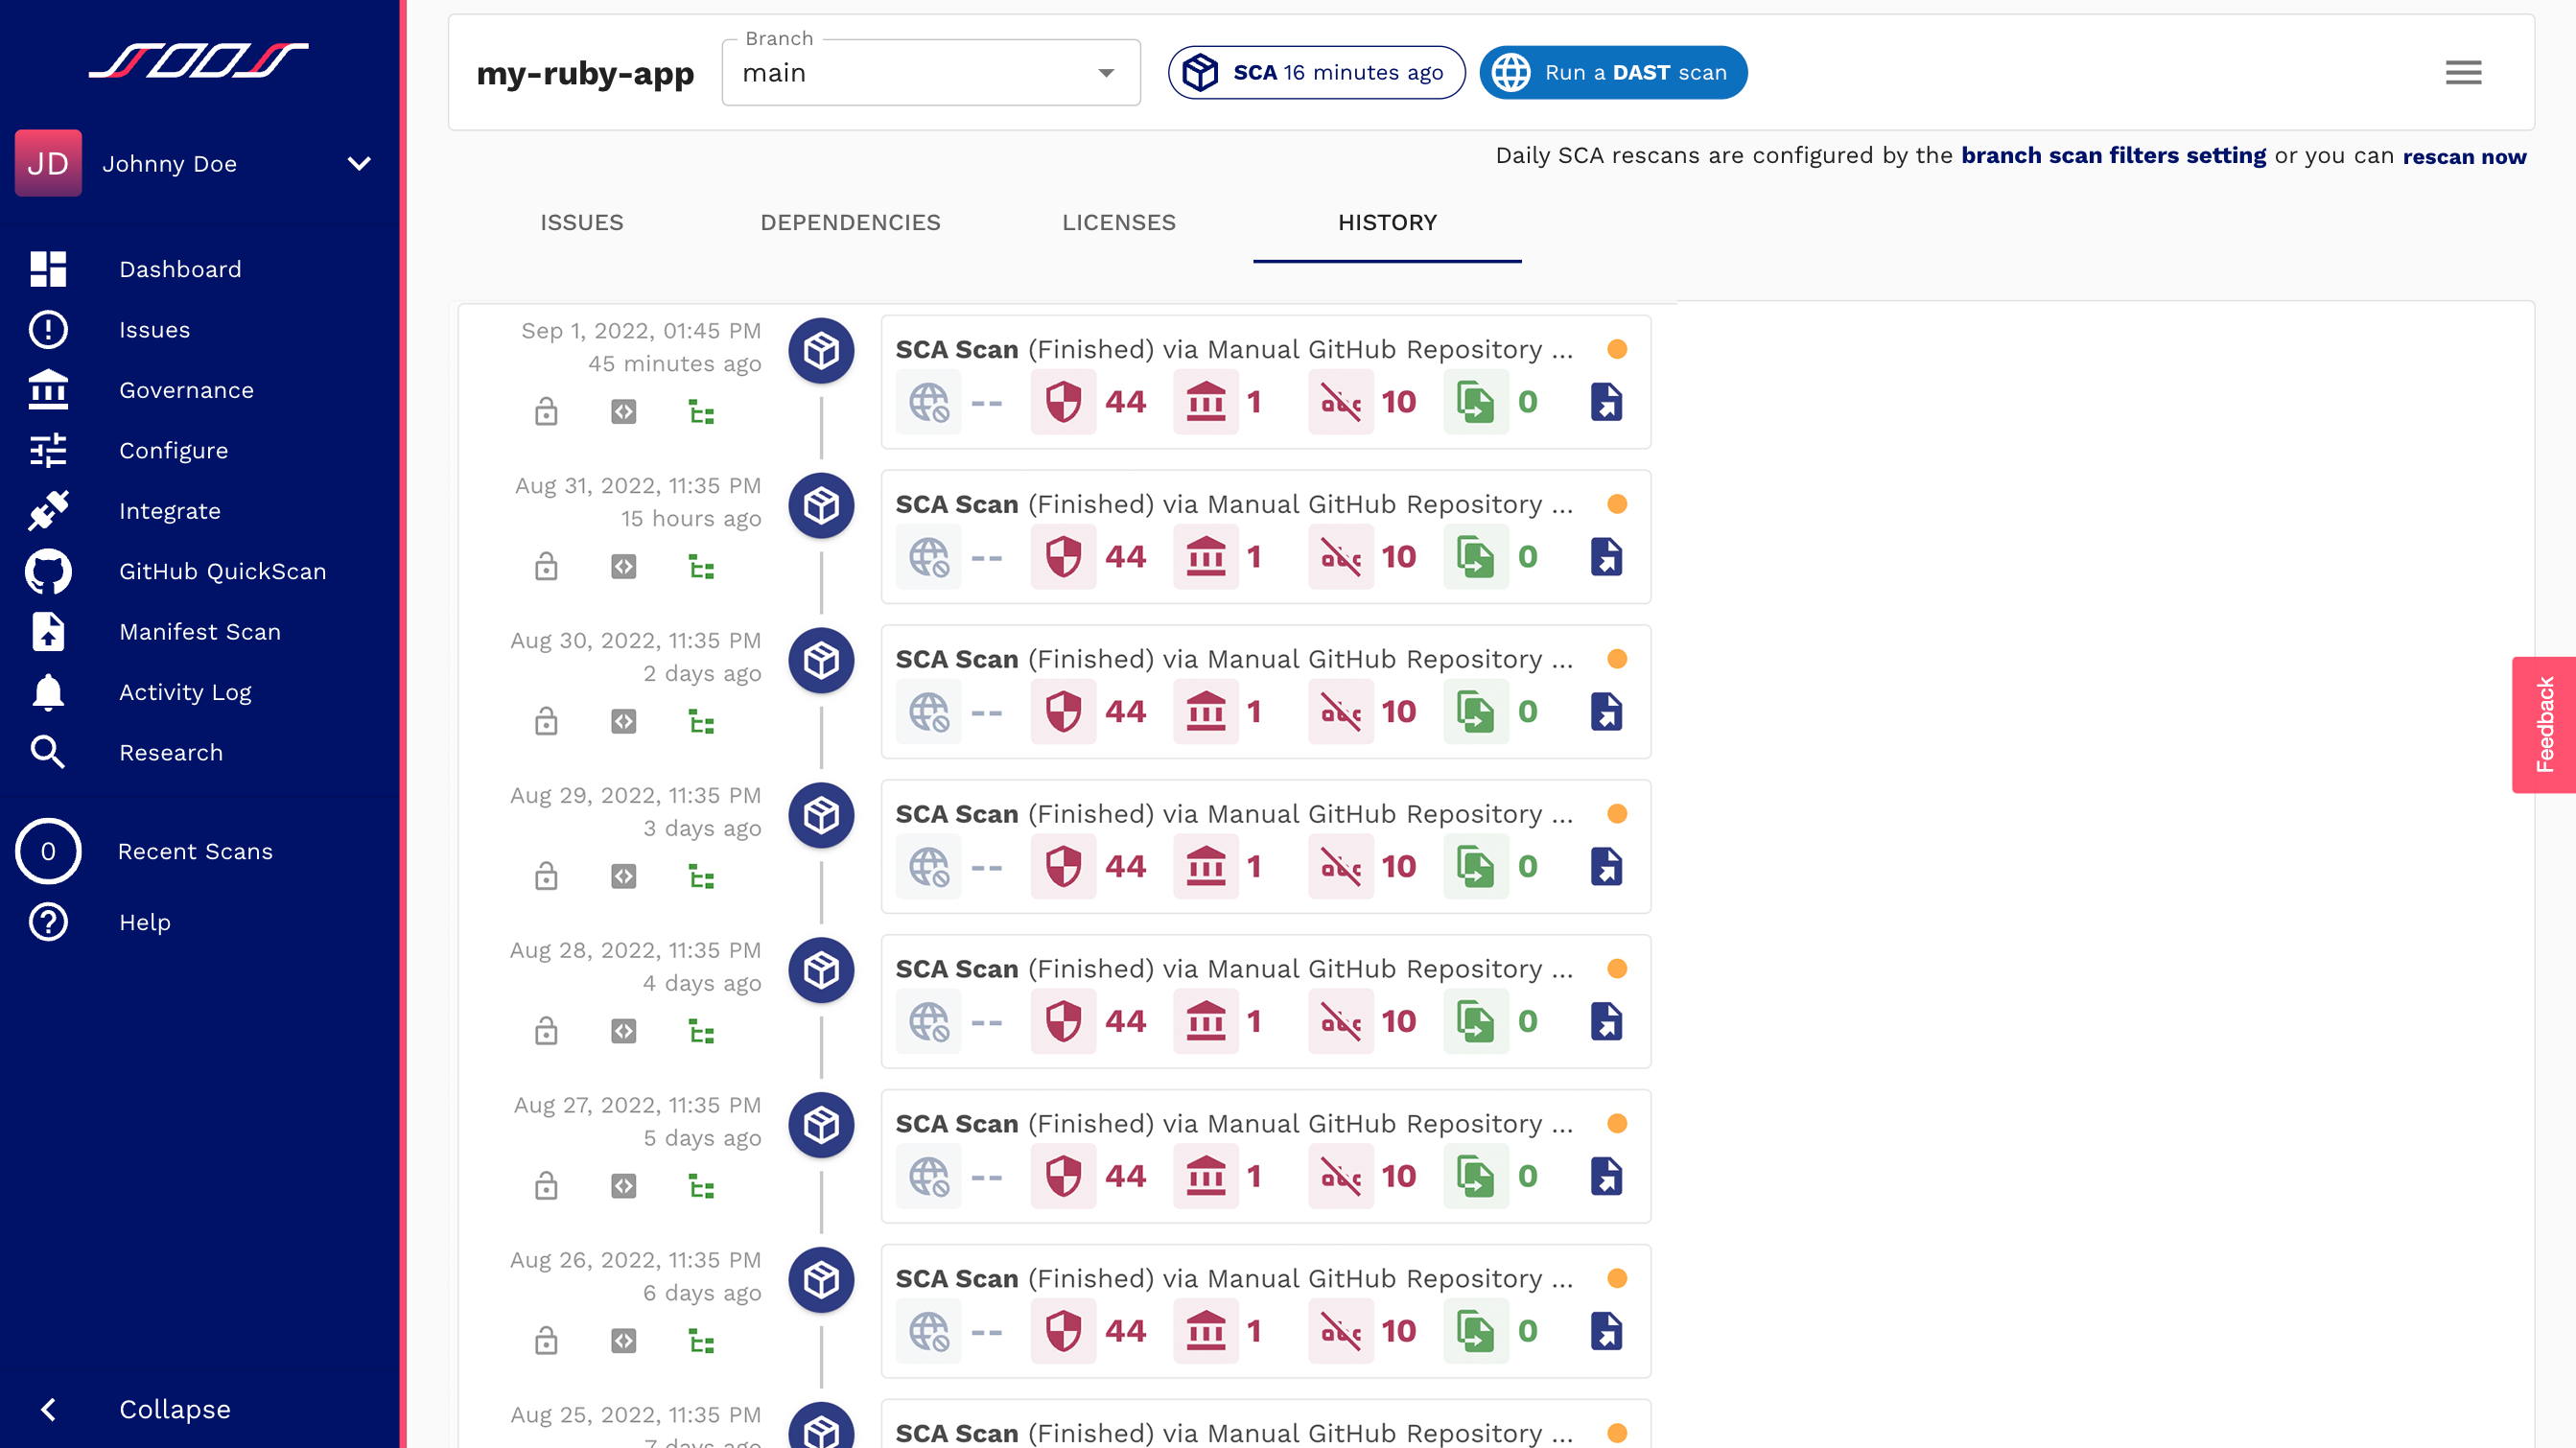Open dependency tree icon under Aug 28, 2022 scan
This screenshot has height=1448, width=2576.
point(702,1032)
